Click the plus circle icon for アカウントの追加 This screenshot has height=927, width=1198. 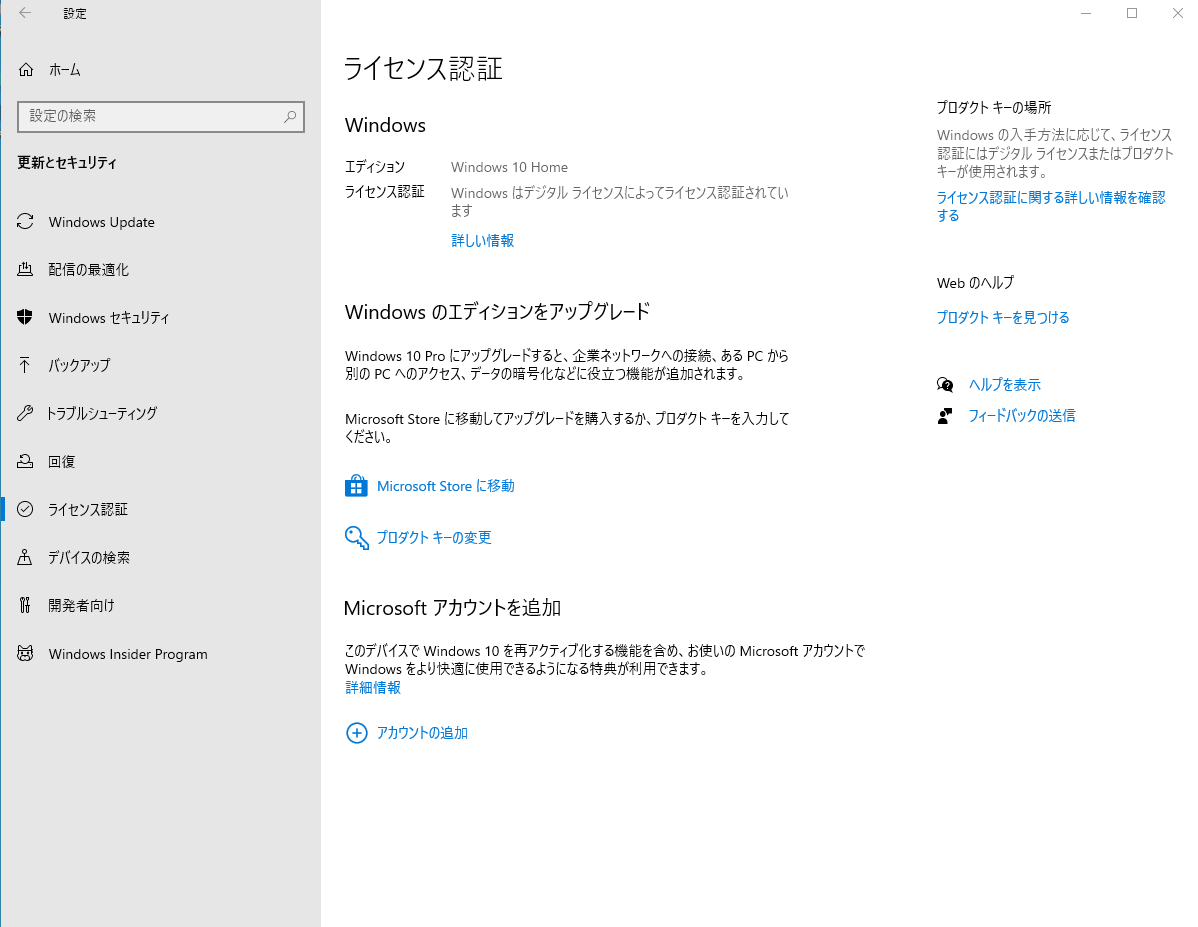pyautogui.click(x=356, y=733)
